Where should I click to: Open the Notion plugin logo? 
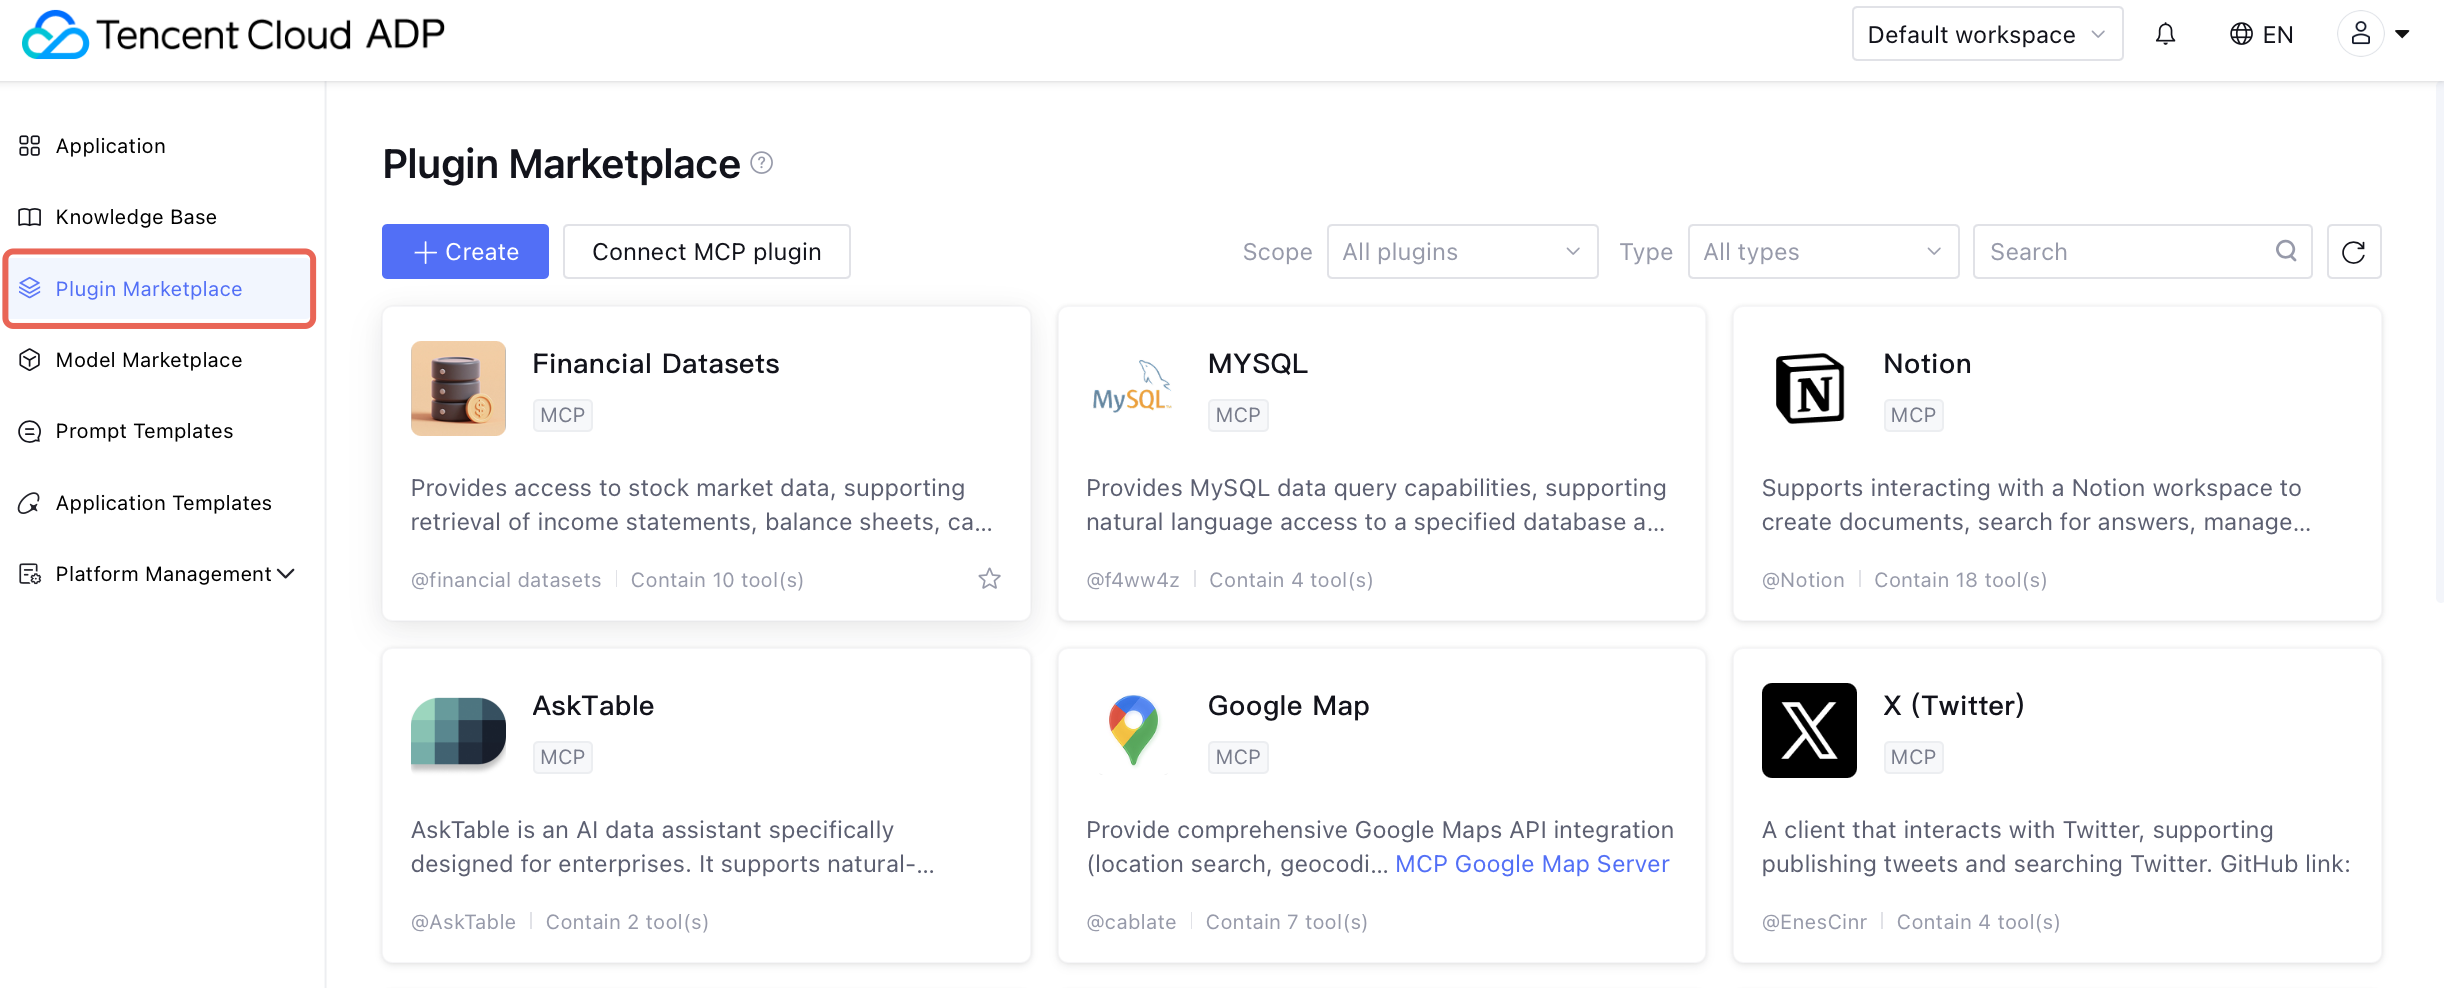pos(1808,389)
